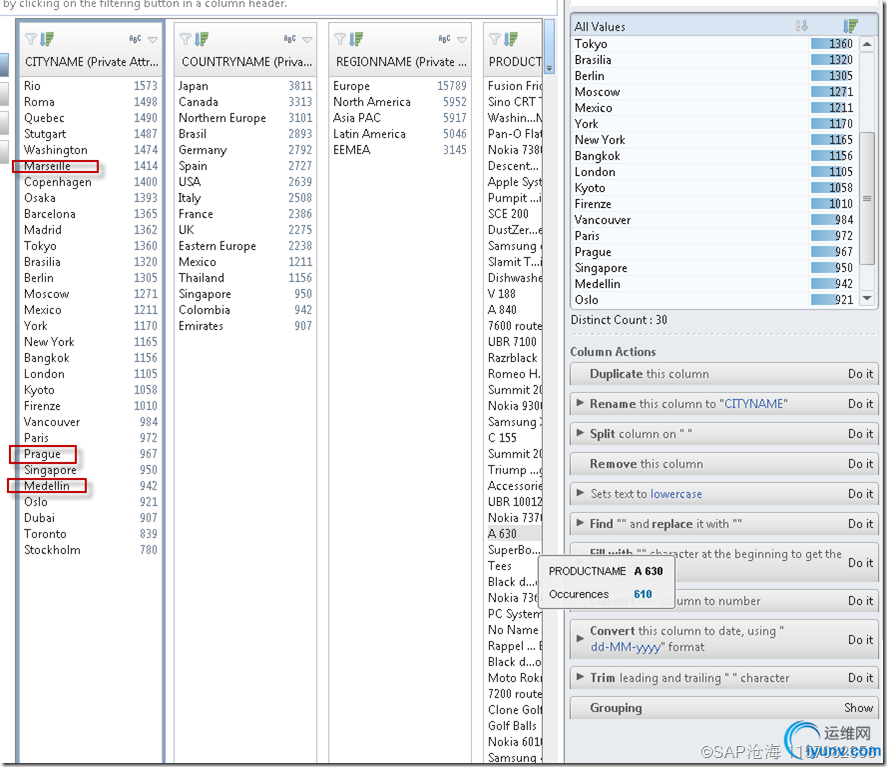Image resolution: width=887 pixels, height=767 pixels.
Task: Click the REGIONNAME (Private ... column title
Action: 401,62
